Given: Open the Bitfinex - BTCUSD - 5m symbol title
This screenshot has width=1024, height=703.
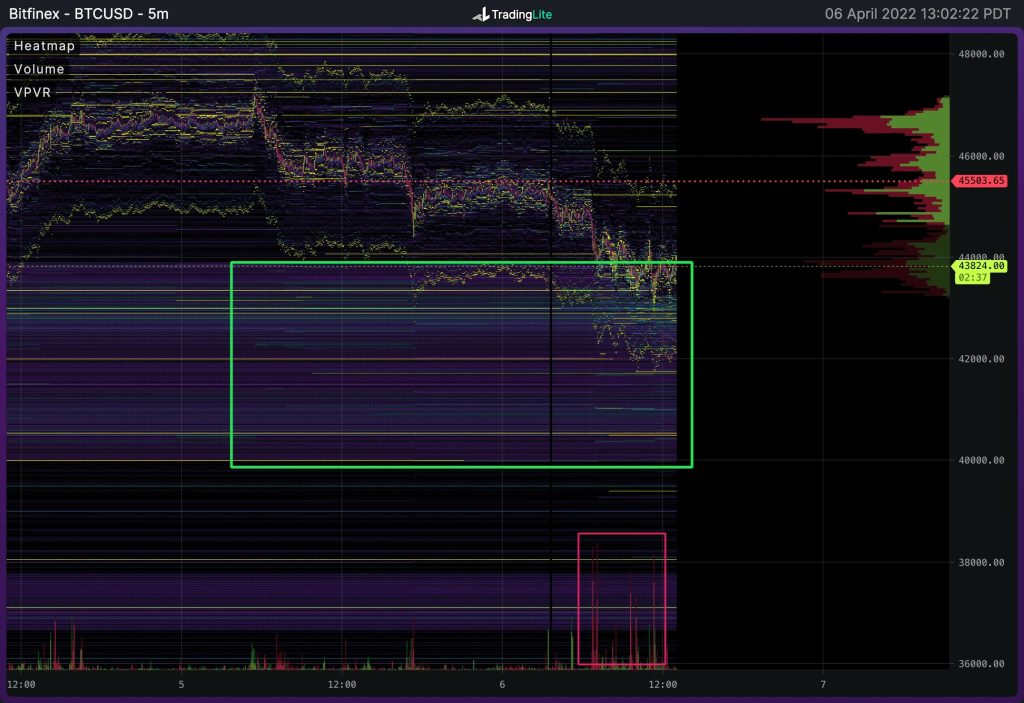Looking at the screenshot, I should pyautogui.click(x=88, y=14).
